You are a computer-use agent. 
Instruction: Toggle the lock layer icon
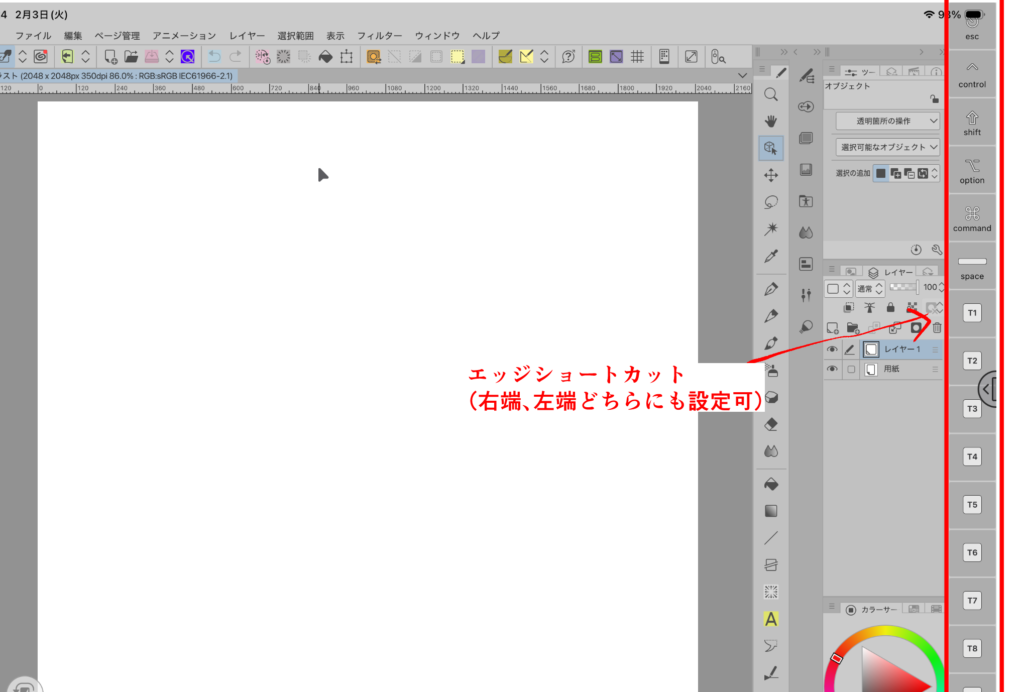click(890, 308)
